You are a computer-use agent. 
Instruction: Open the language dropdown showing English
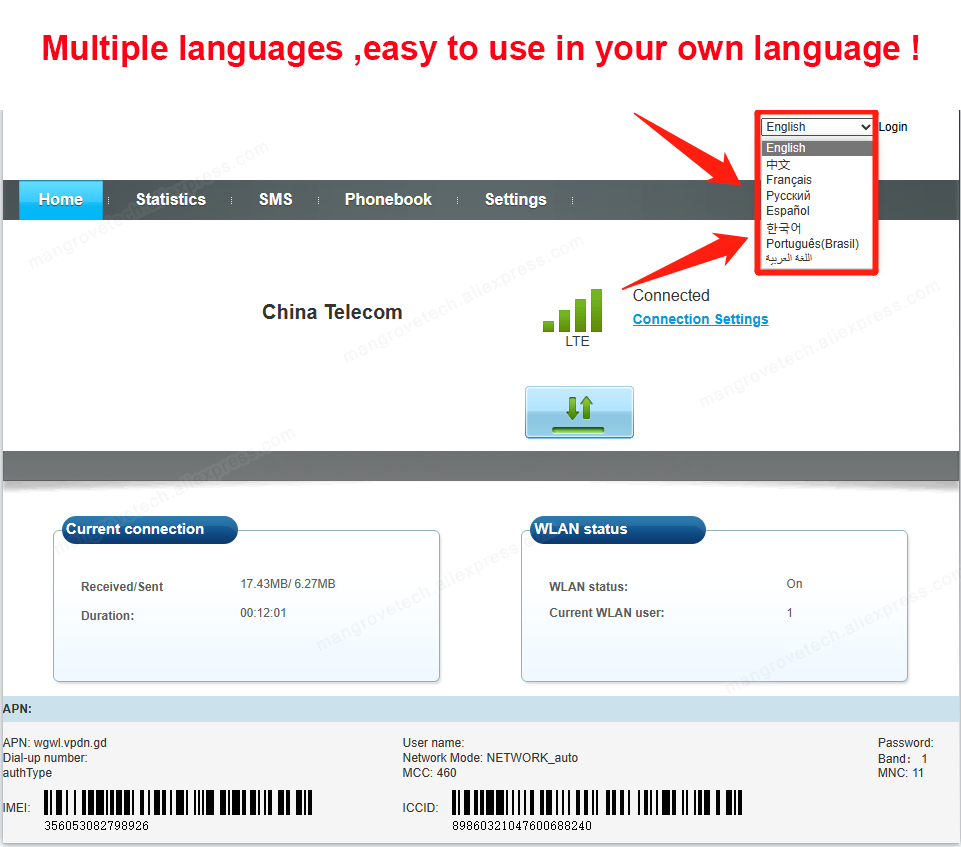click(x=816, y=127)
